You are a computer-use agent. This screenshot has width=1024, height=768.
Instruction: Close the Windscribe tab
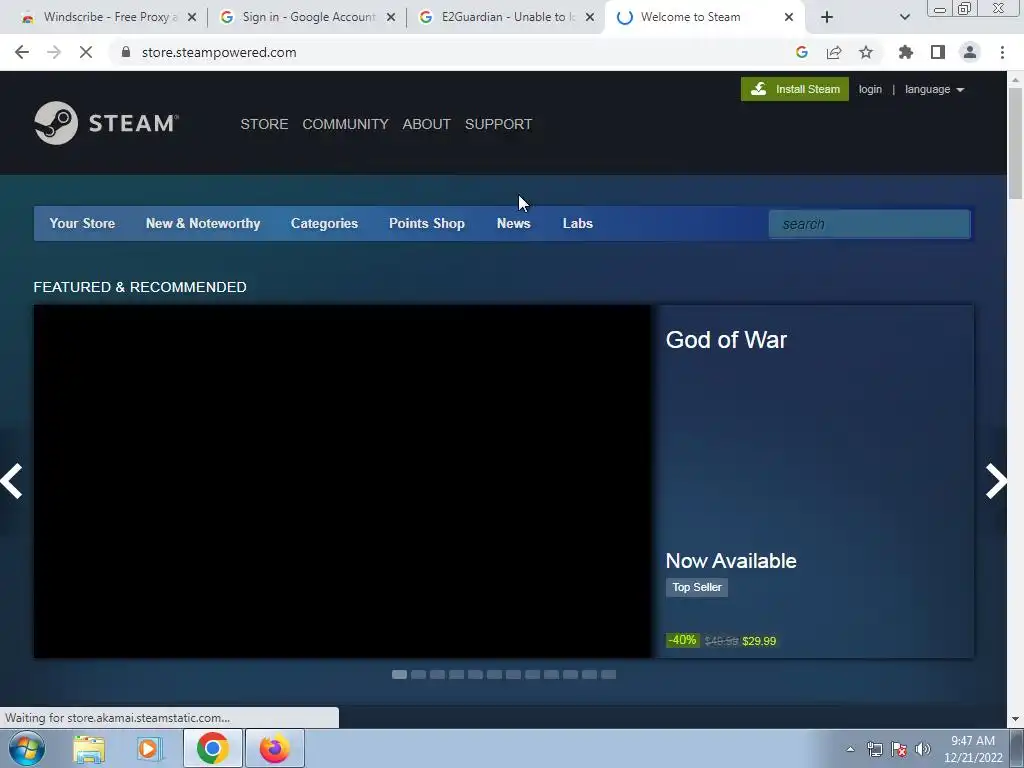click(192, 18)
